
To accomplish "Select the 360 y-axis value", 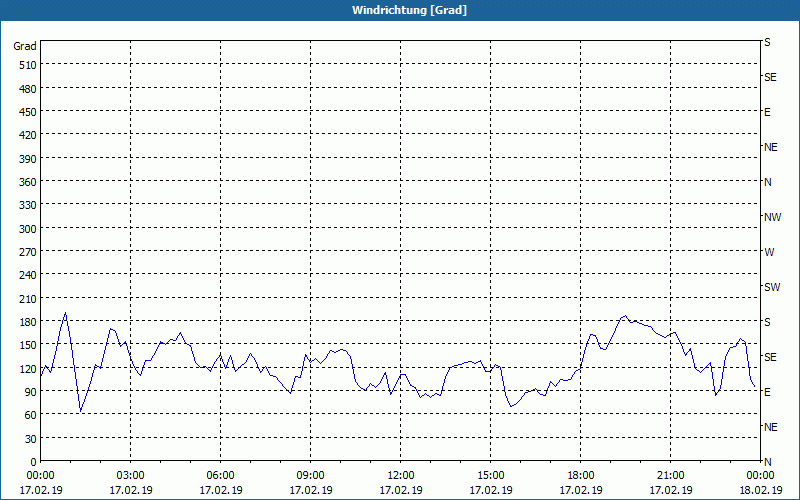I will (29, 182).
